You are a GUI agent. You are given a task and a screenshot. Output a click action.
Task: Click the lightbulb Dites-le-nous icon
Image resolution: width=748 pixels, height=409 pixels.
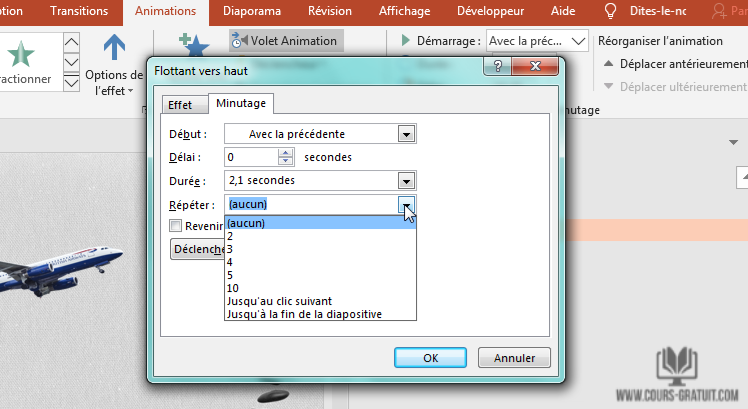(610, 12)
